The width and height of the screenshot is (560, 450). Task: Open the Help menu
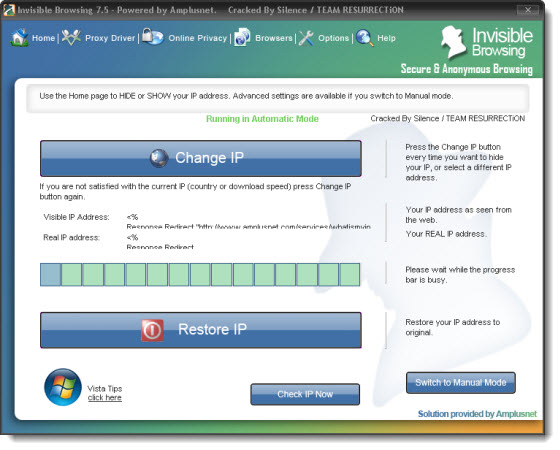click(386, 38)
